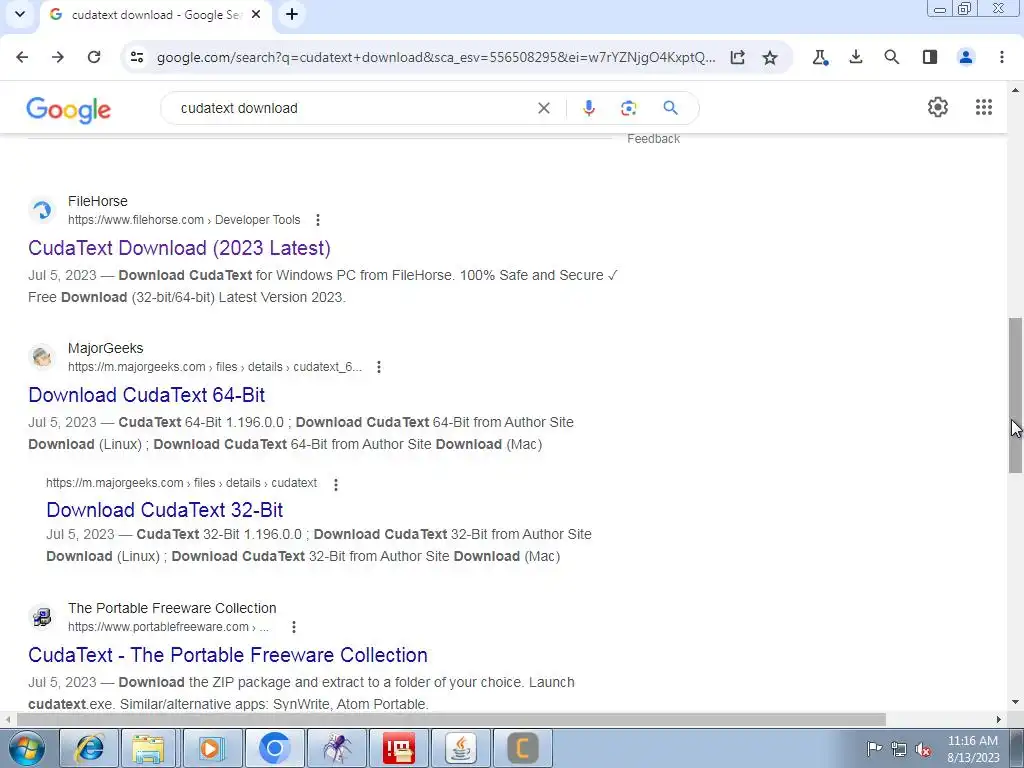
Task: Click the toolbar magnifier search icon
Action: coord(891,57)
